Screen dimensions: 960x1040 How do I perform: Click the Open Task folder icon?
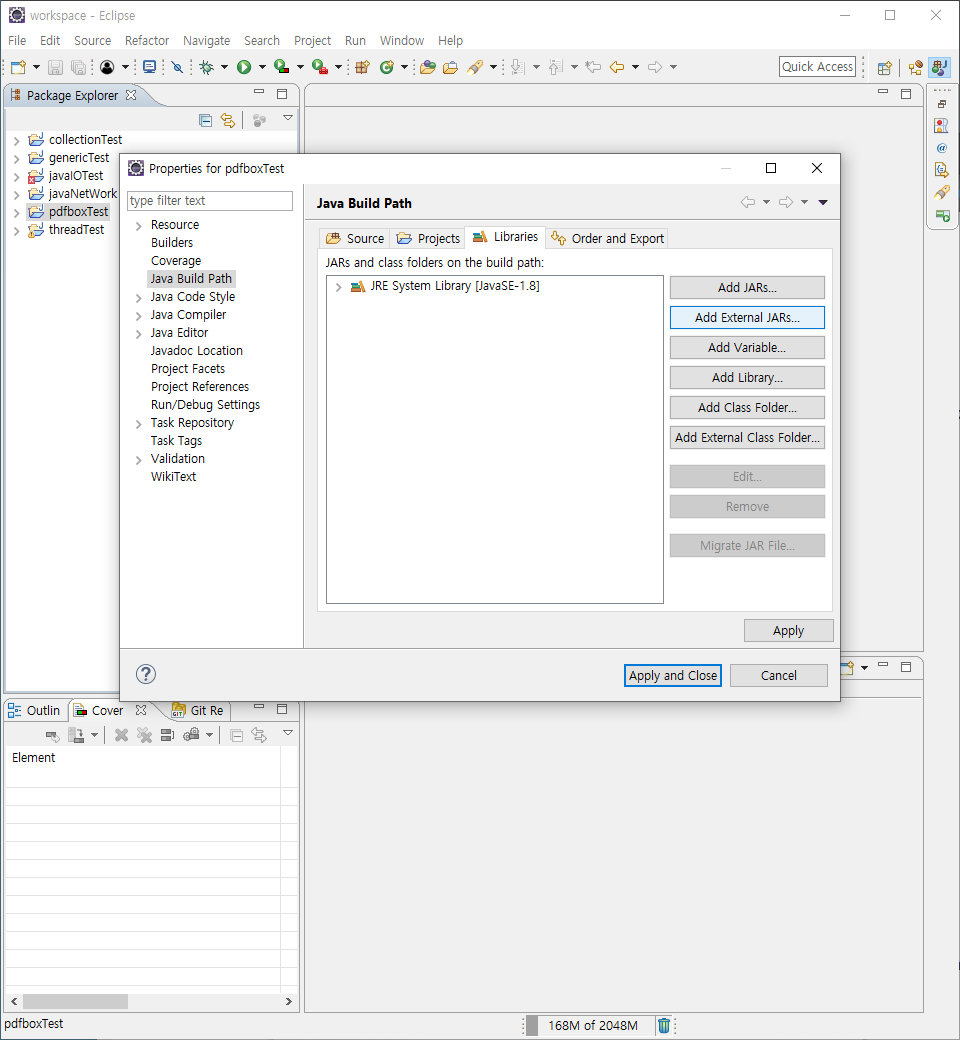tap(450, 67)
